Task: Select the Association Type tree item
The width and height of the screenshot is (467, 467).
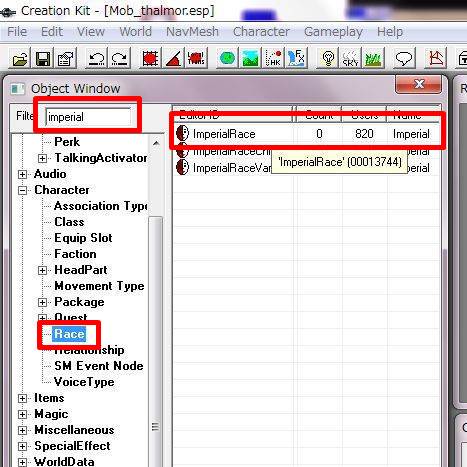Action: [x=100, y=206]
